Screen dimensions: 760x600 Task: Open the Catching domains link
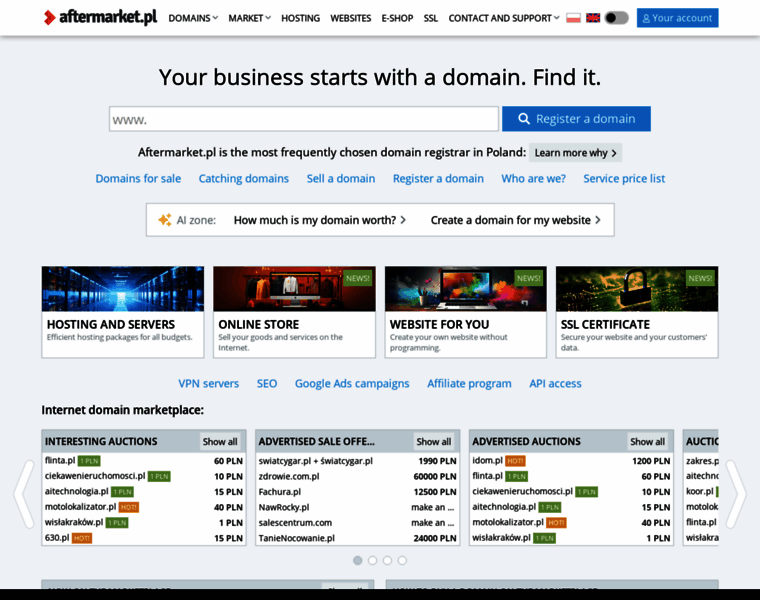[243, 179]
